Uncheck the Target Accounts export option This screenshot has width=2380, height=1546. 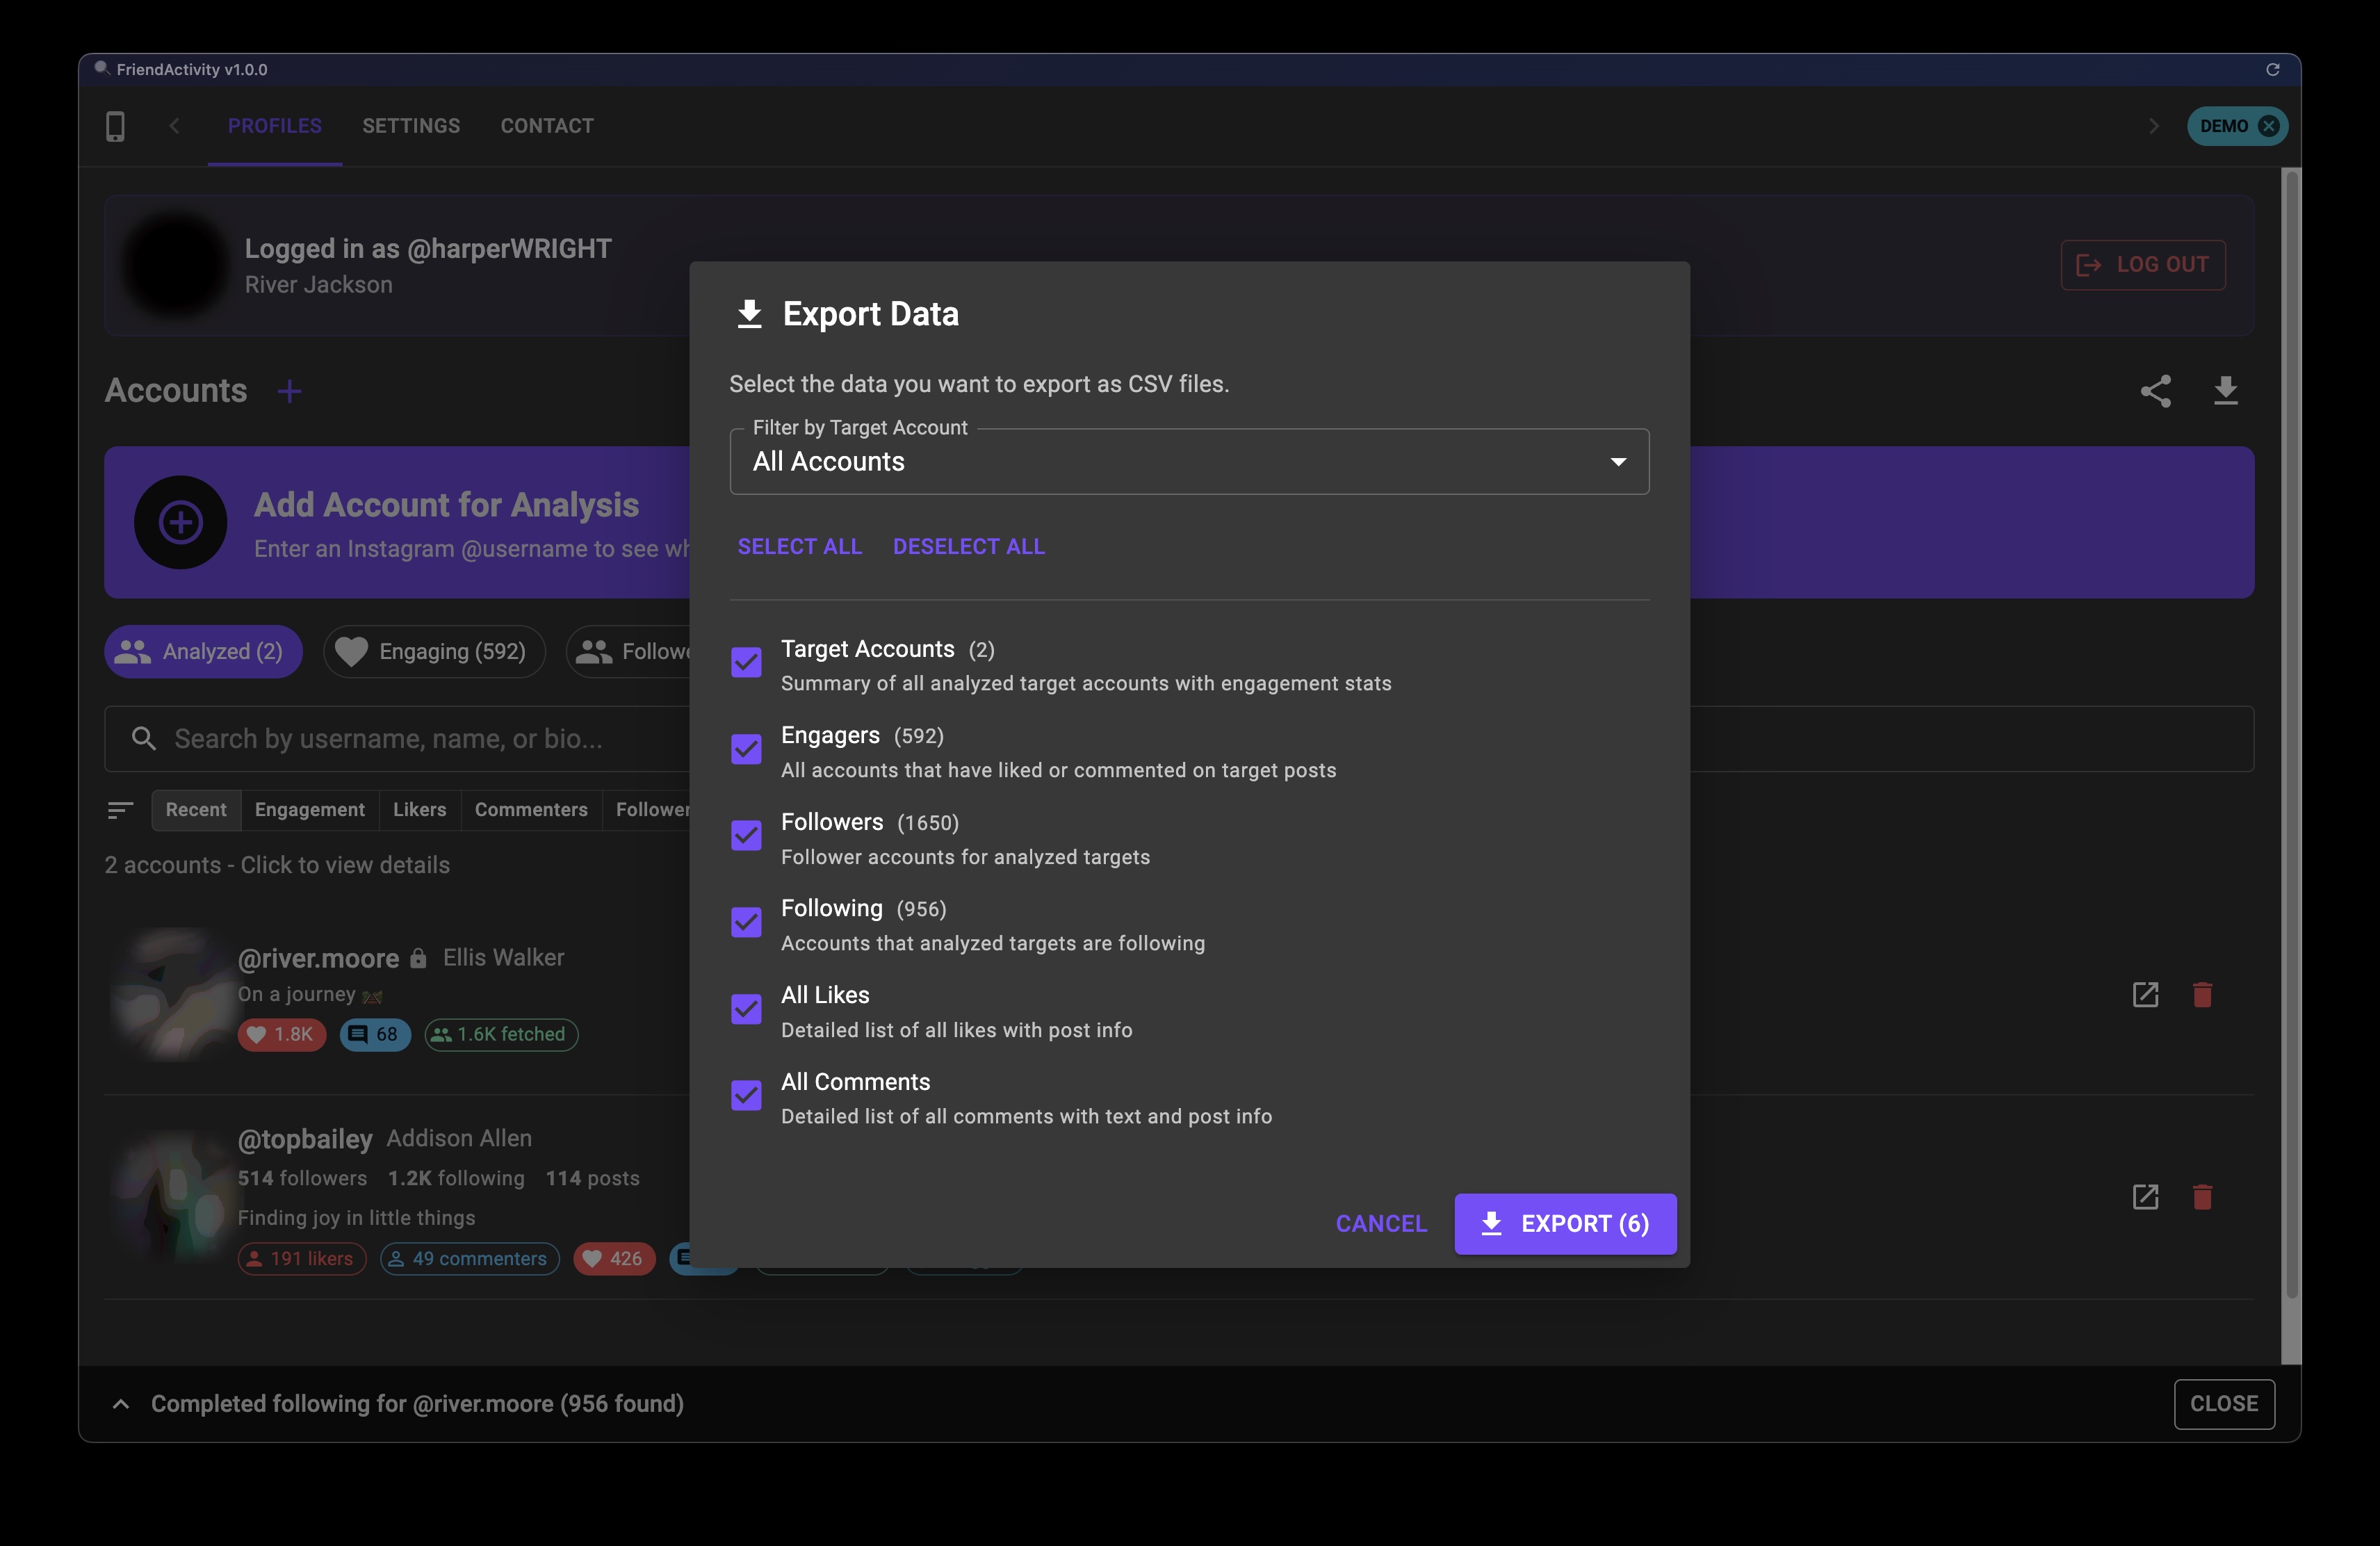746,663
